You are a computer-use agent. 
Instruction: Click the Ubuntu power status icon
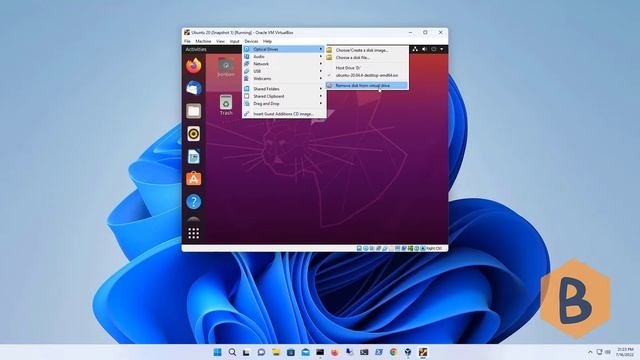point(433,49)
